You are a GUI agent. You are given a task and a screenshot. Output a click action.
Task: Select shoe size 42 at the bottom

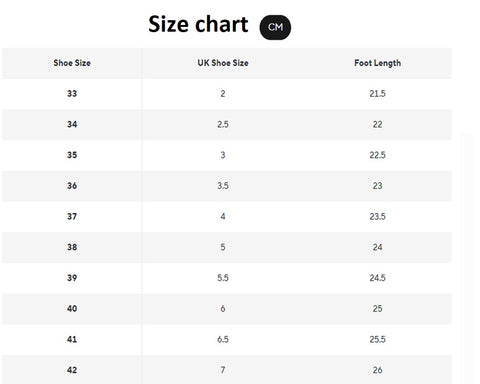(x=72, y=370)
